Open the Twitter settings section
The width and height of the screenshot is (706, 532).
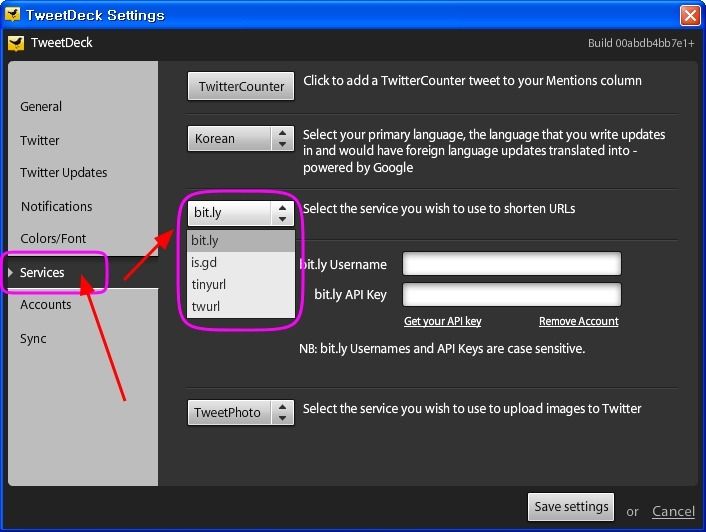pyautogui.click(x=40, y=140)
